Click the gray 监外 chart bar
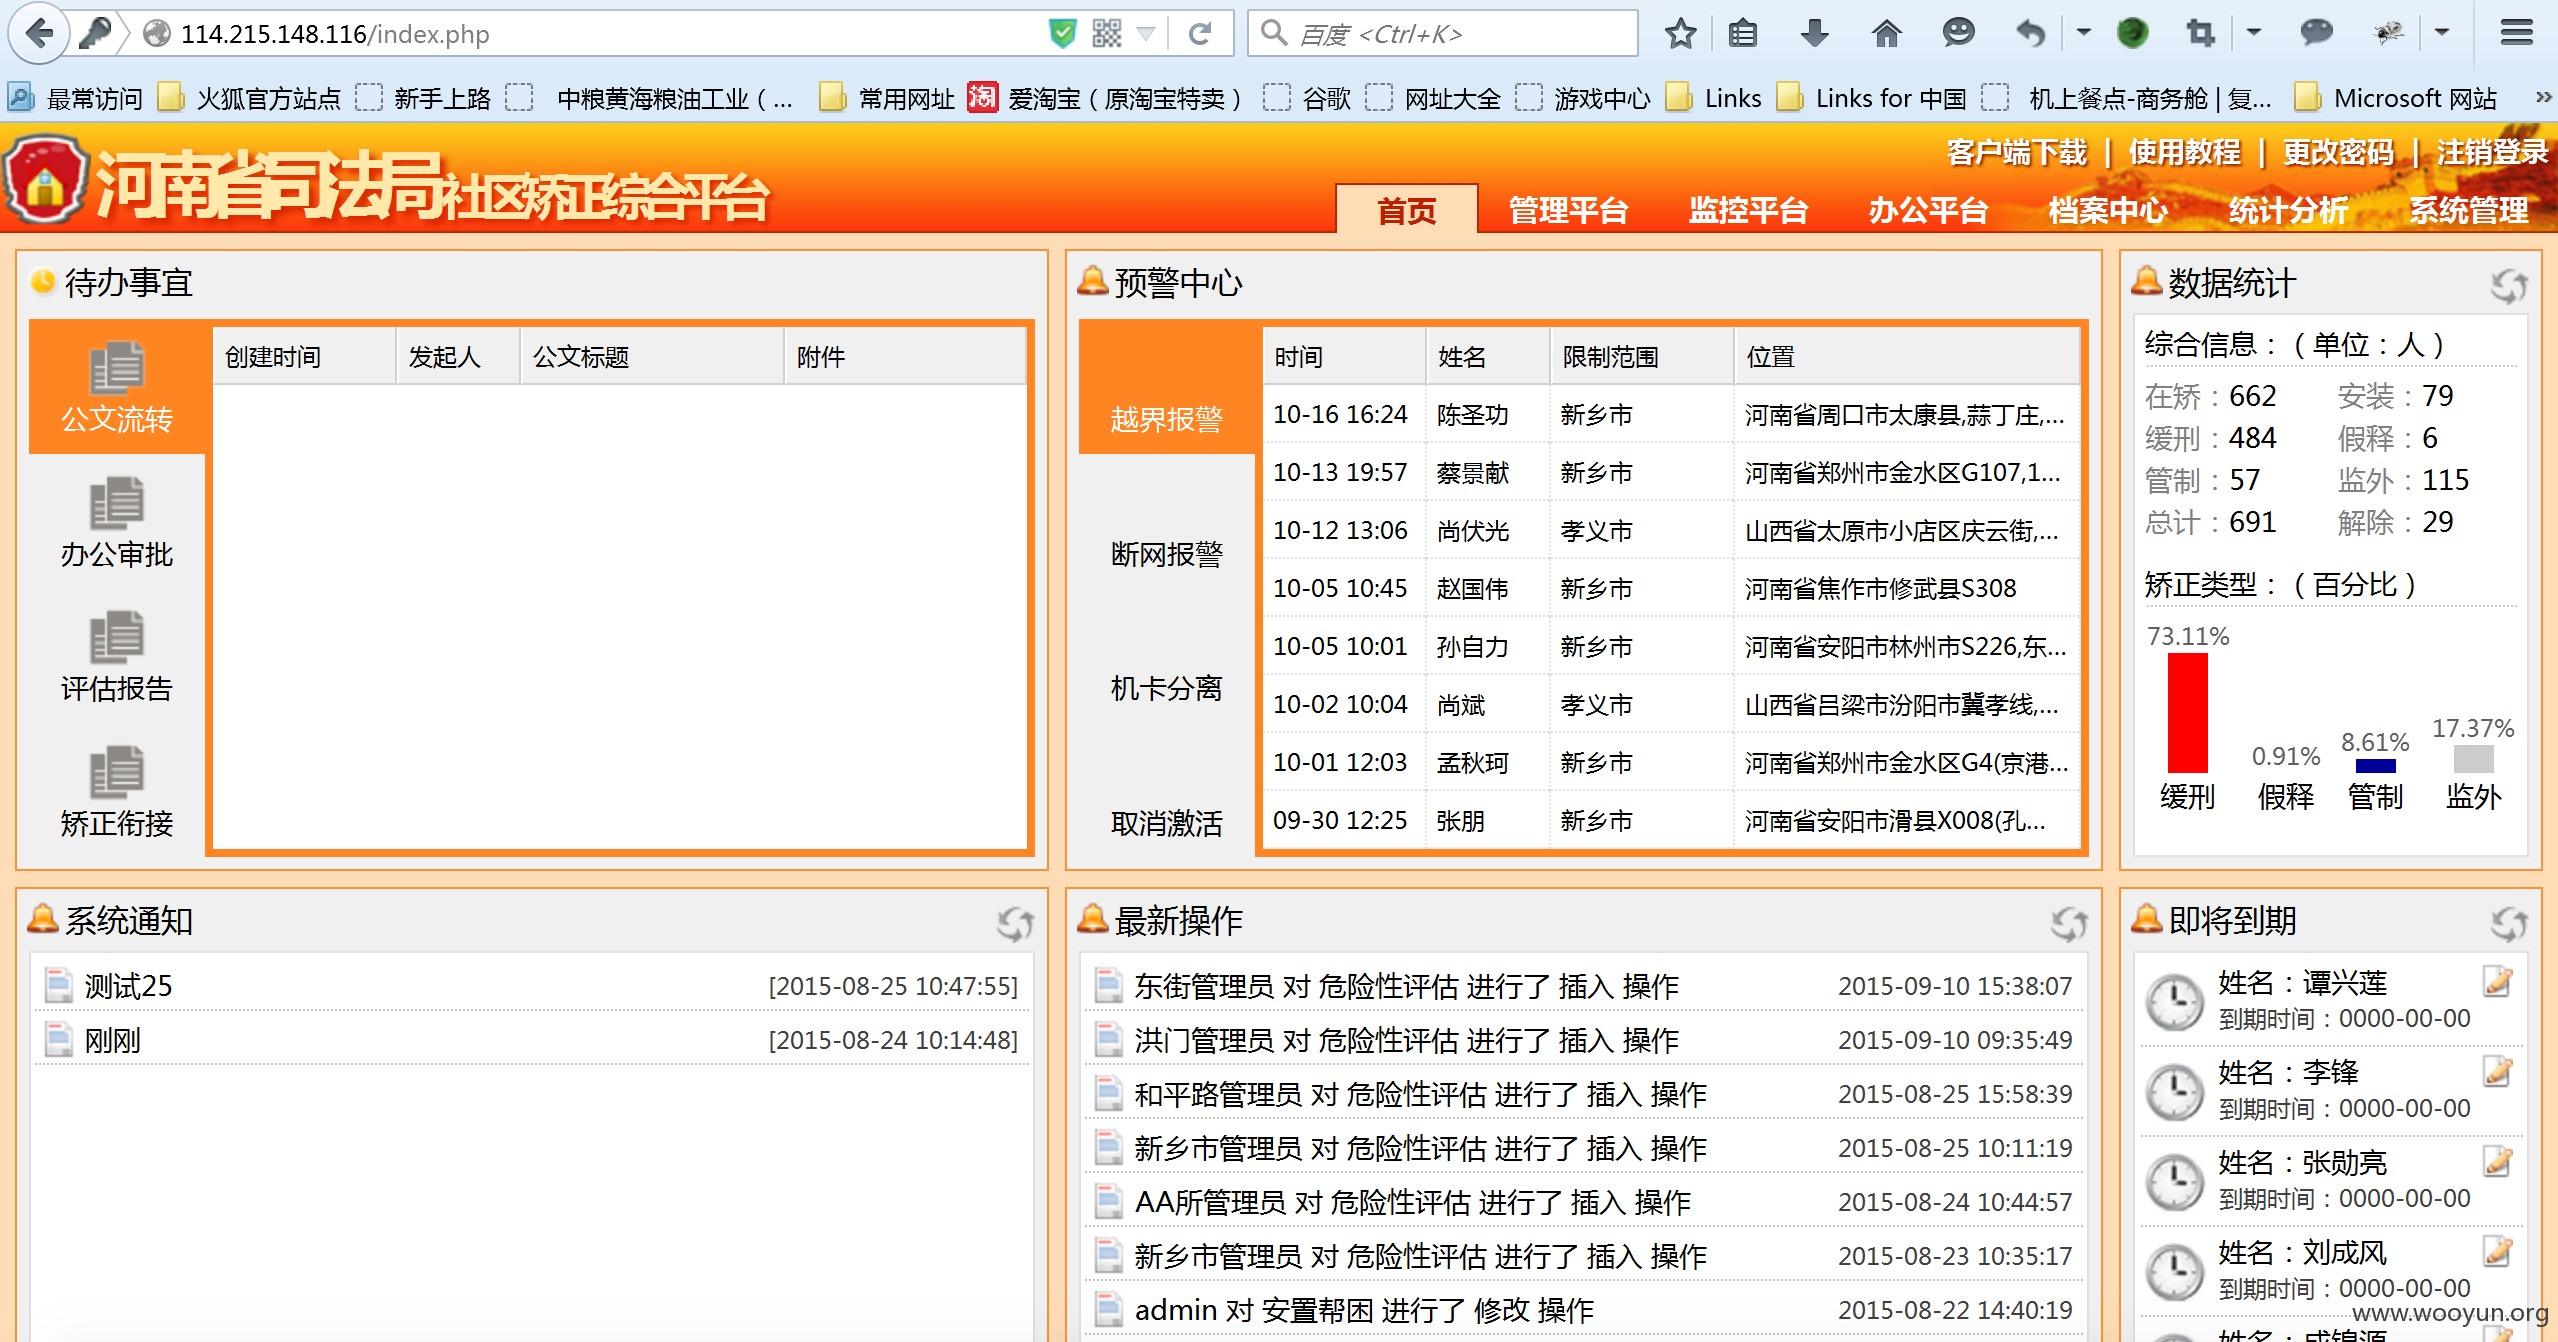Image resolution: width=2558 pixels, height=1342 pixels. (x=2473, y=759)
